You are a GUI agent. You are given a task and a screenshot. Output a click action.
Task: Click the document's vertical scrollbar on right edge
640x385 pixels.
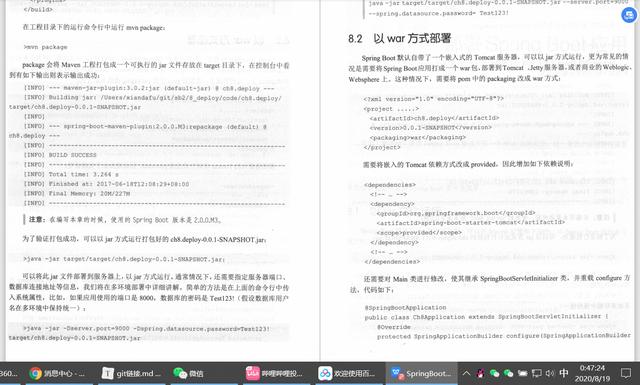[x=637, y=180]
